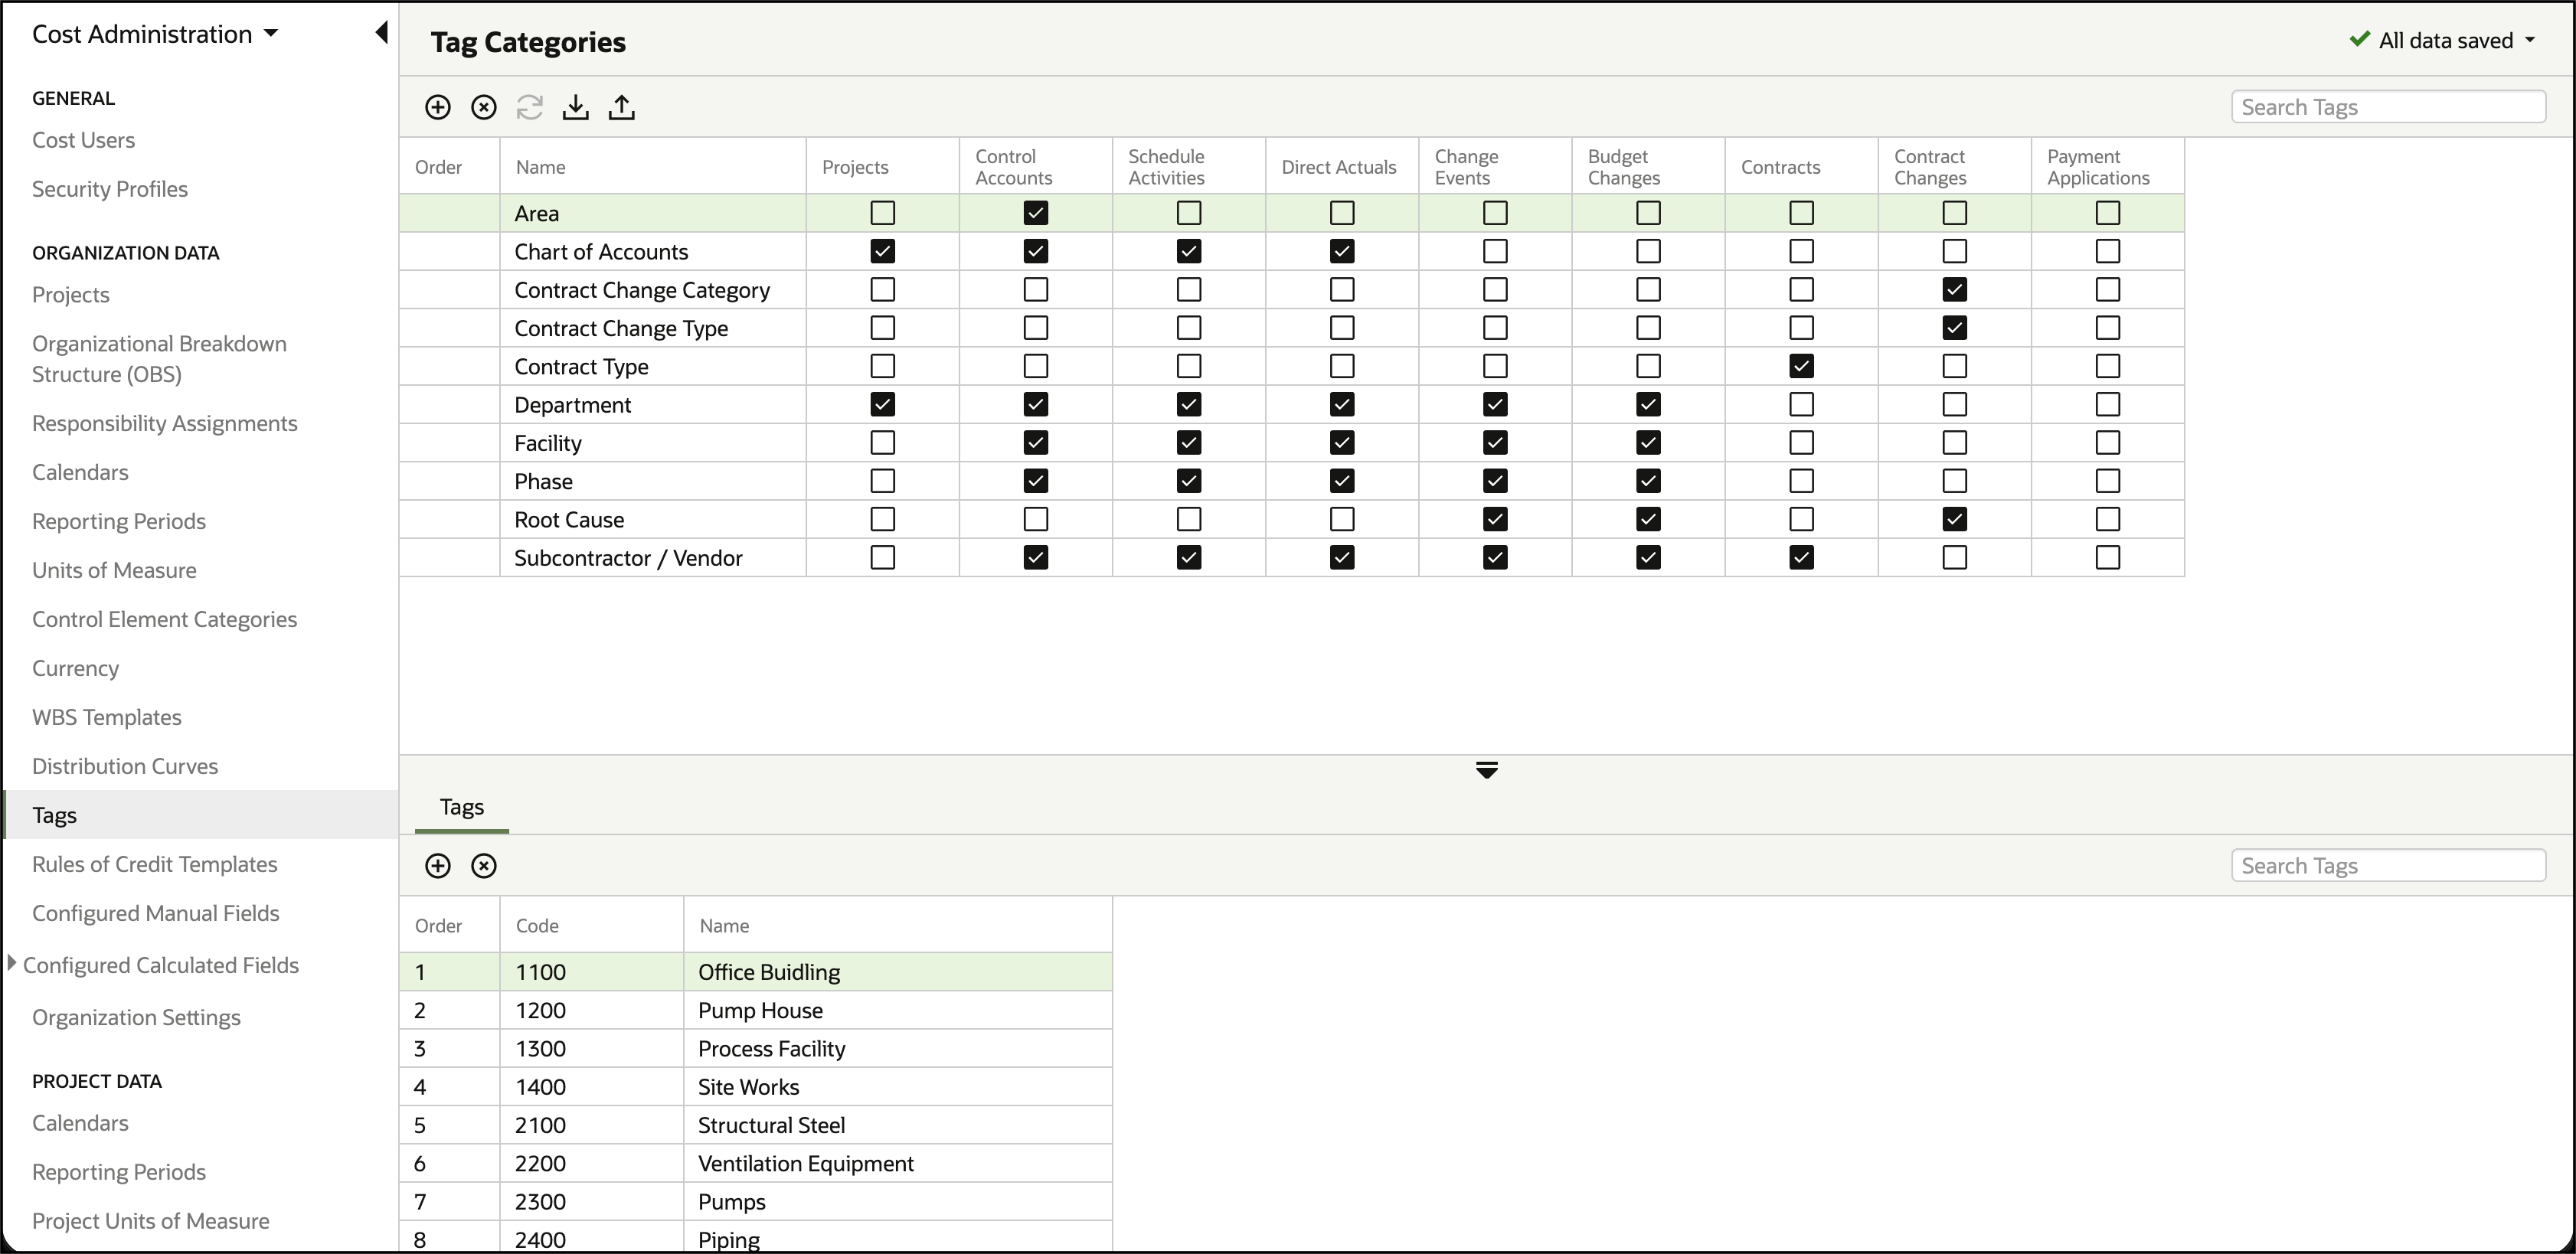
Task: Open WBS Templates
Action: pos(107,717)
